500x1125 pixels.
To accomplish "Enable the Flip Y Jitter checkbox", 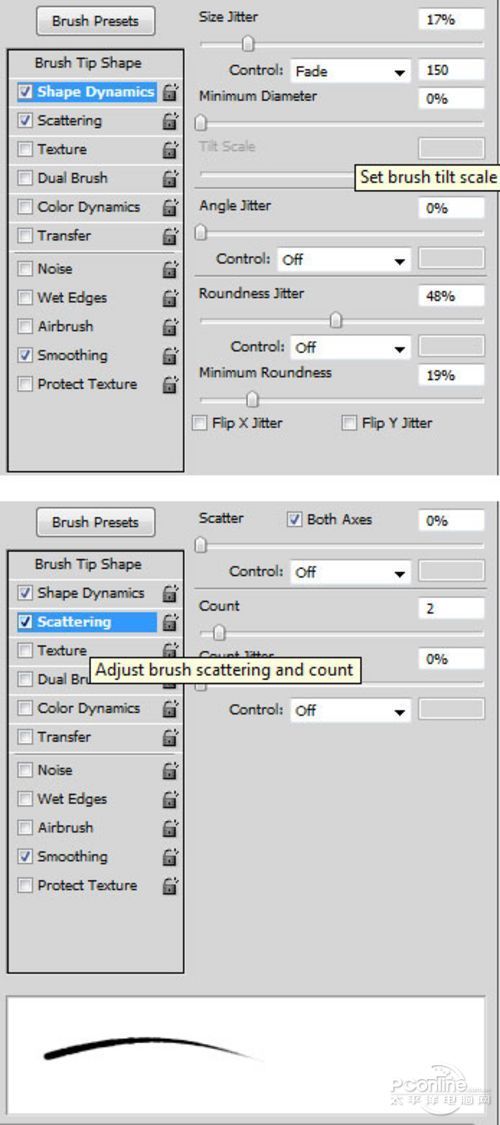I will pyautogui.click(x=349, y=423).
